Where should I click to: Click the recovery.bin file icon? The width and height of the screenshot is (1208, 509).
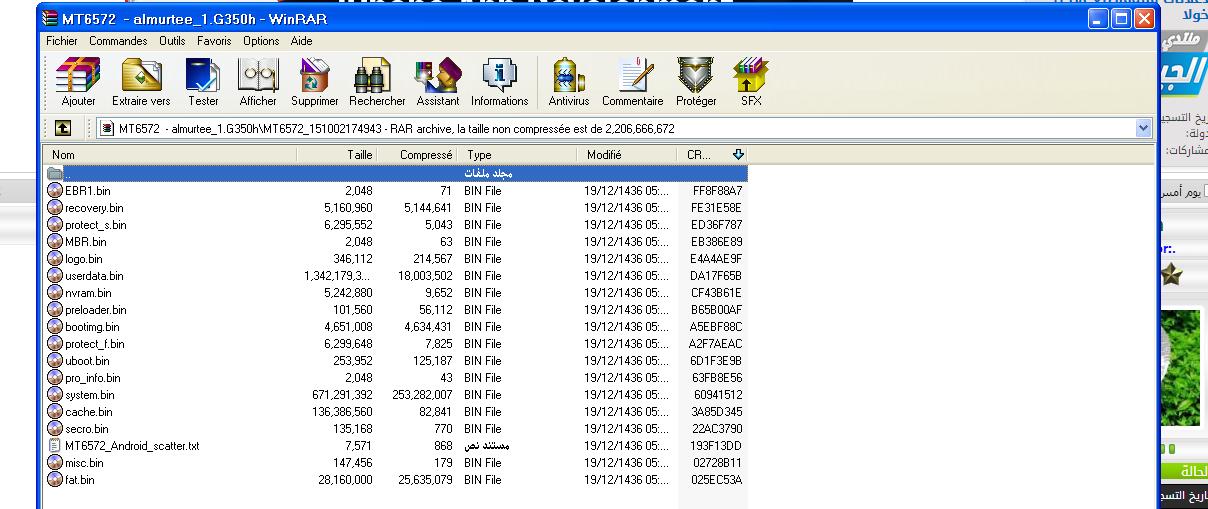point(55,207)
